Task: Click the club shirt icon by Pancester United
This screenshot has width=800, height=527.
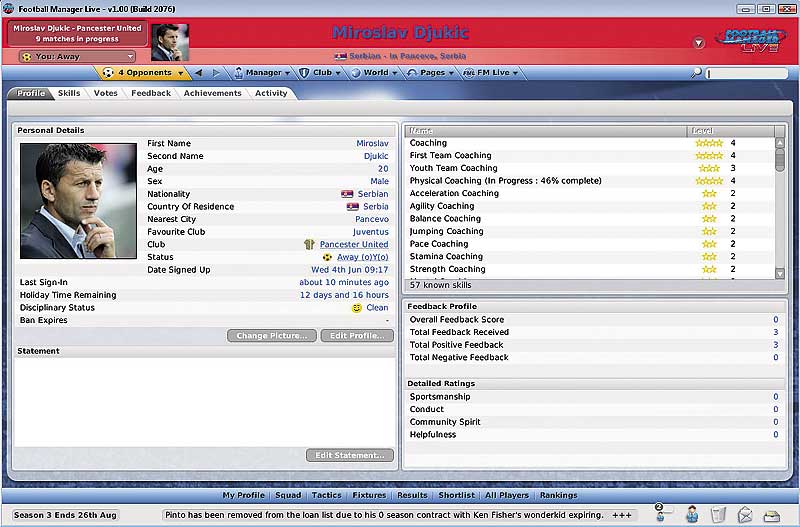Action: pos(309,244)
